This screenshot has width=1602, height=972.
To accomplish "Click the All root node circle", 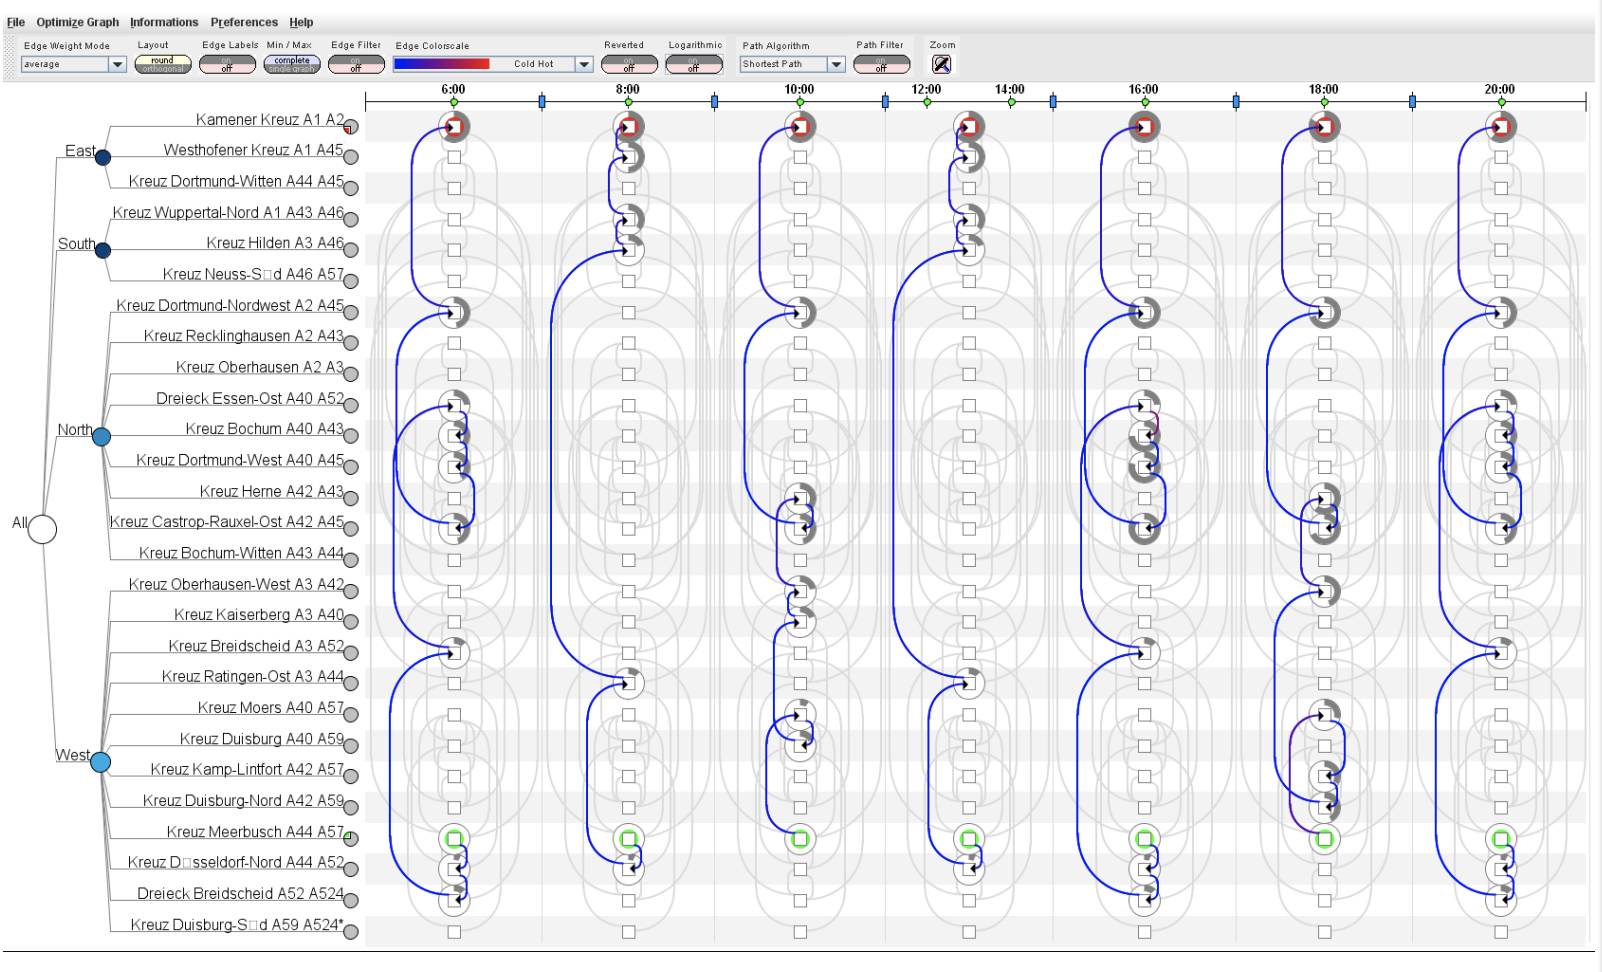I will (x=42, y=528).
